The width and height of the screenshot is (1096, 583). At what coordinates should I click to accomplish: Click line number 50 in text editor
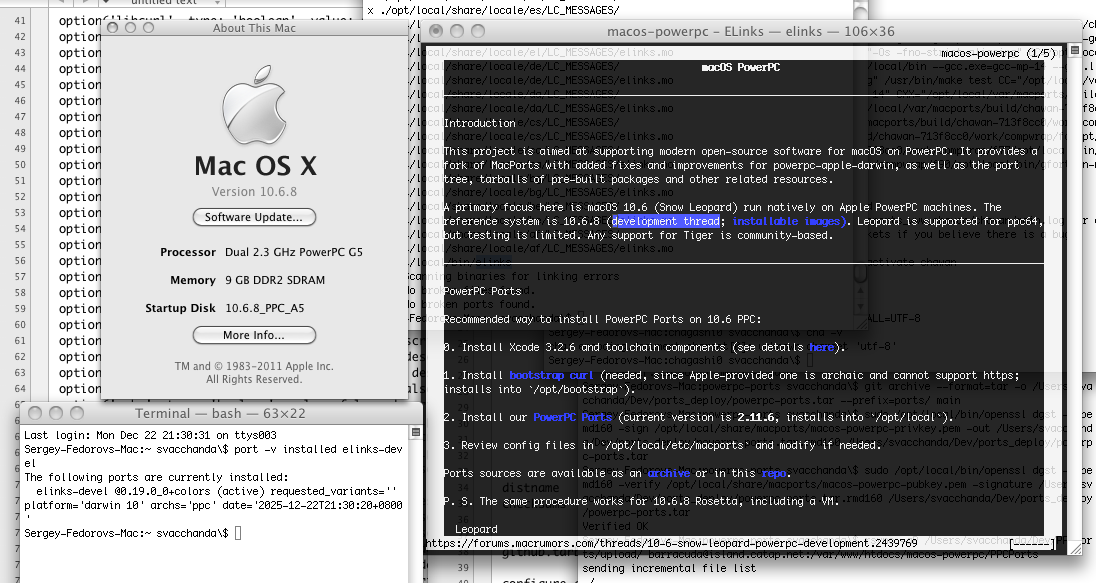(x=20, y=165)
